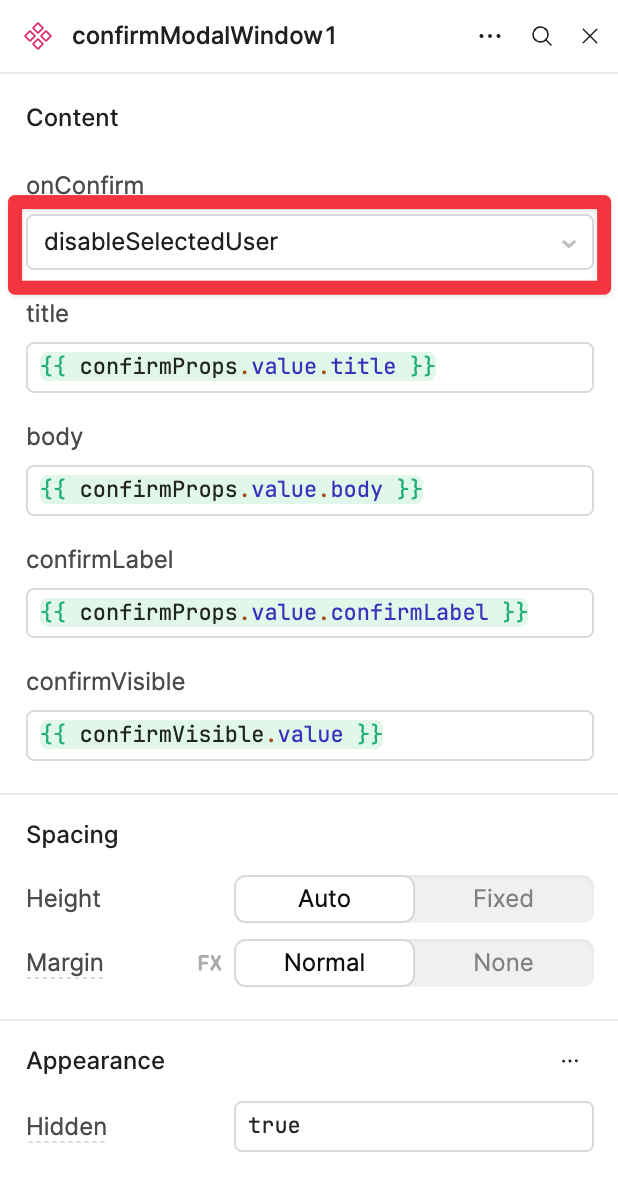Open the three-dot menu in the header
The image size is (618, 1182).
point(490,36)
